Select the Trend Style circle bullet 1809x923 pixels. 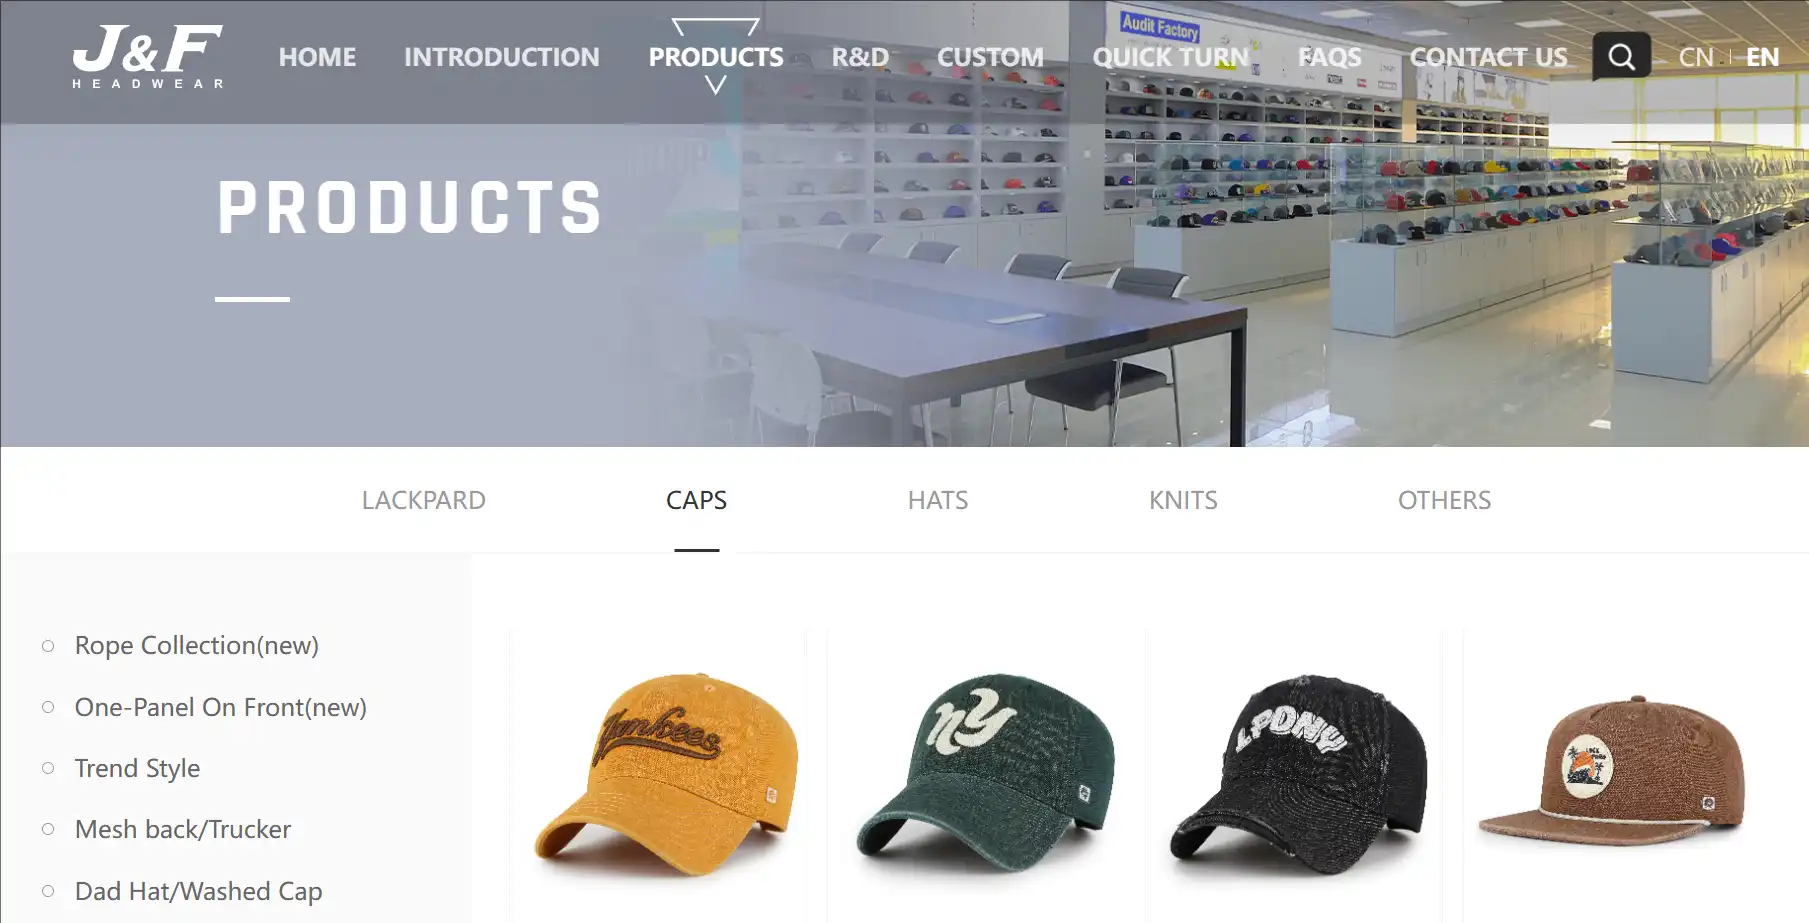click(x=48, y=768)
